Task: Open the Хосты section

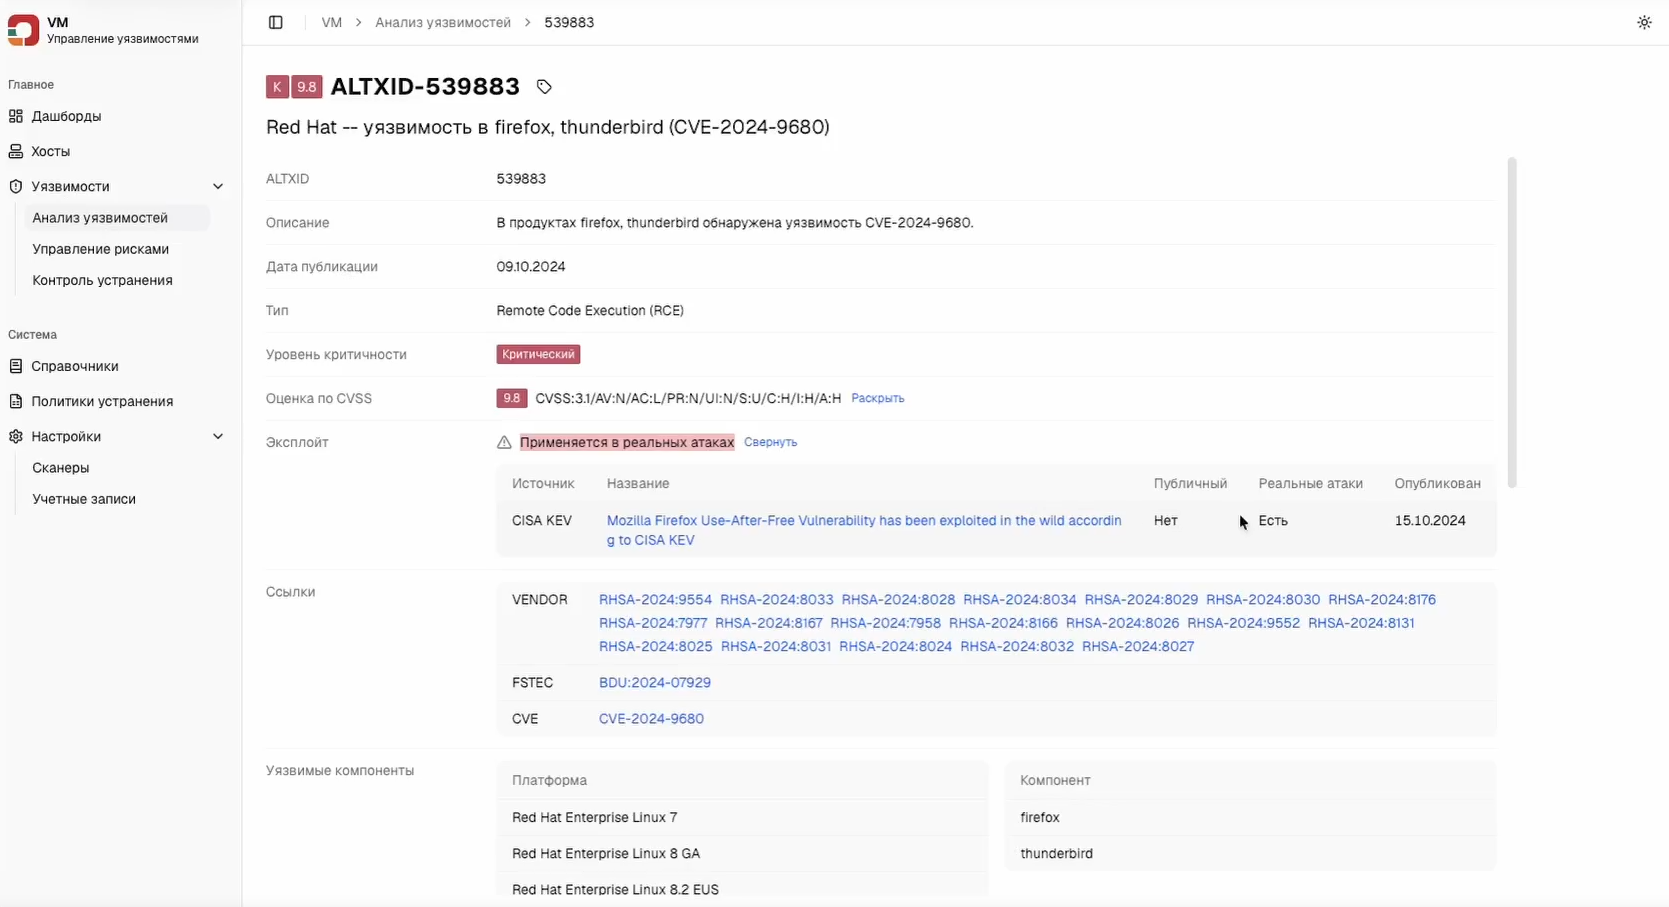Action: coord(50,151)
